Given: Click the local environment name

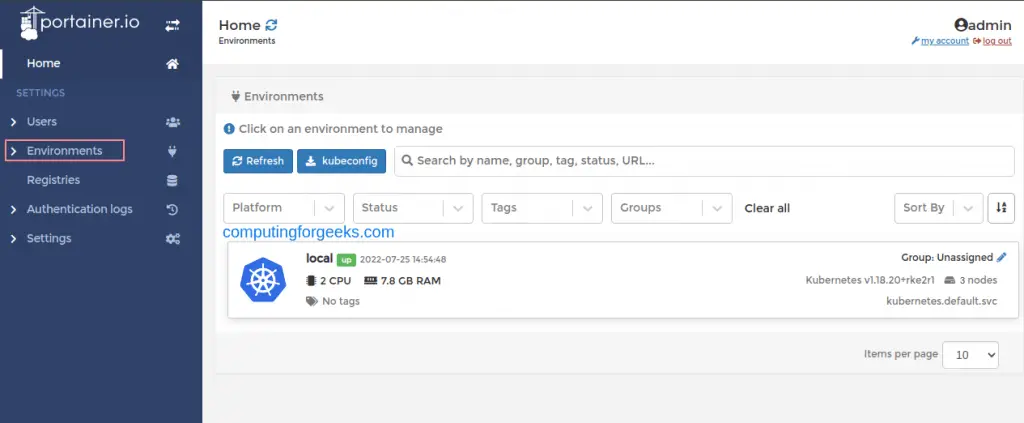Looking at the screenshot, I should pos(319,258).
